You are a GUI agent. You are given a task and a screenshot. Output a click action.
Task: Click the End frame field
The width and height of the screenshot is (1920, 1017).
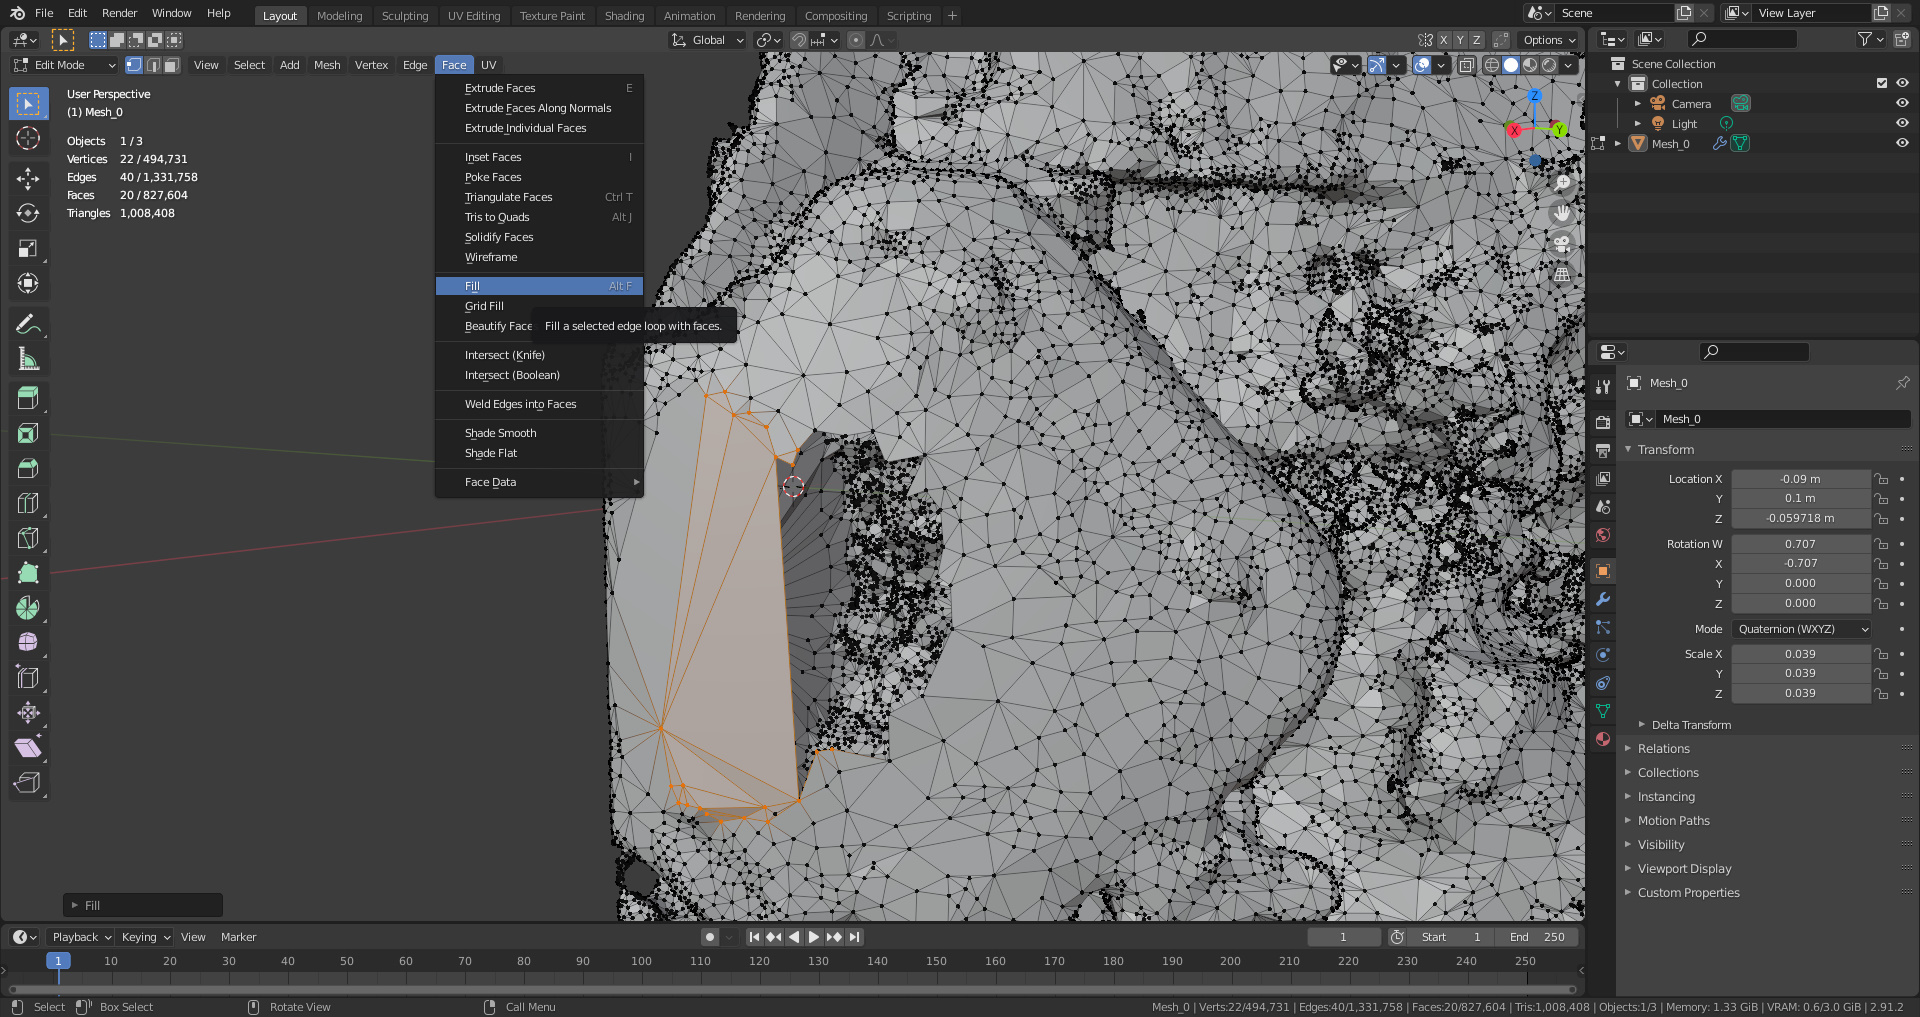tap(1537, 937)
